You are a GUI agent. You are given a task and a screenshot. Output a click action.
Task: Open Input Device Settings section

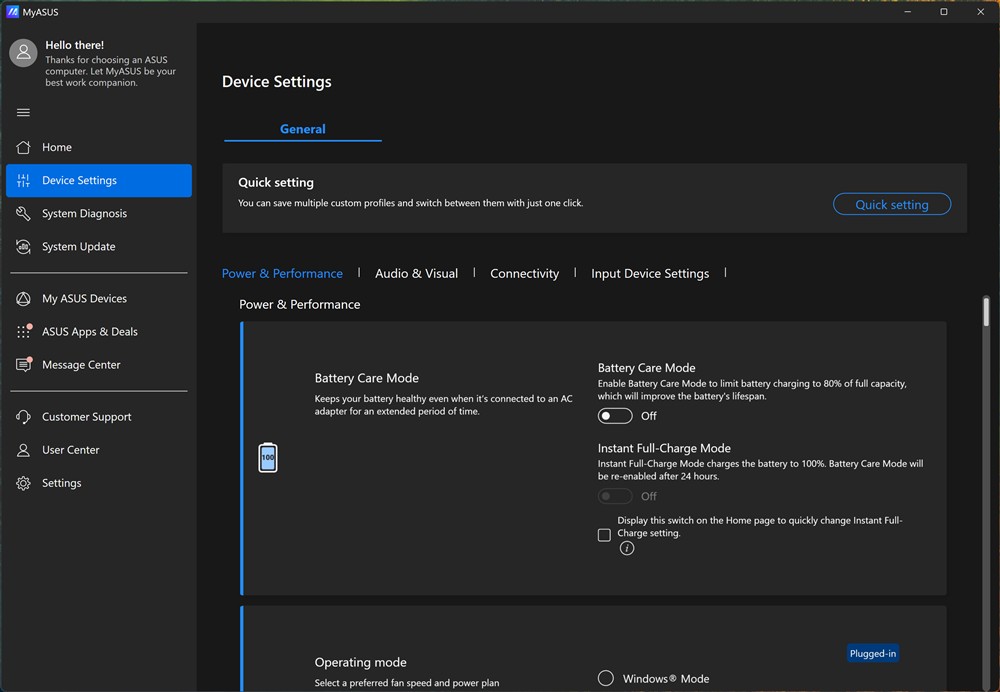[x=650, y=273]
